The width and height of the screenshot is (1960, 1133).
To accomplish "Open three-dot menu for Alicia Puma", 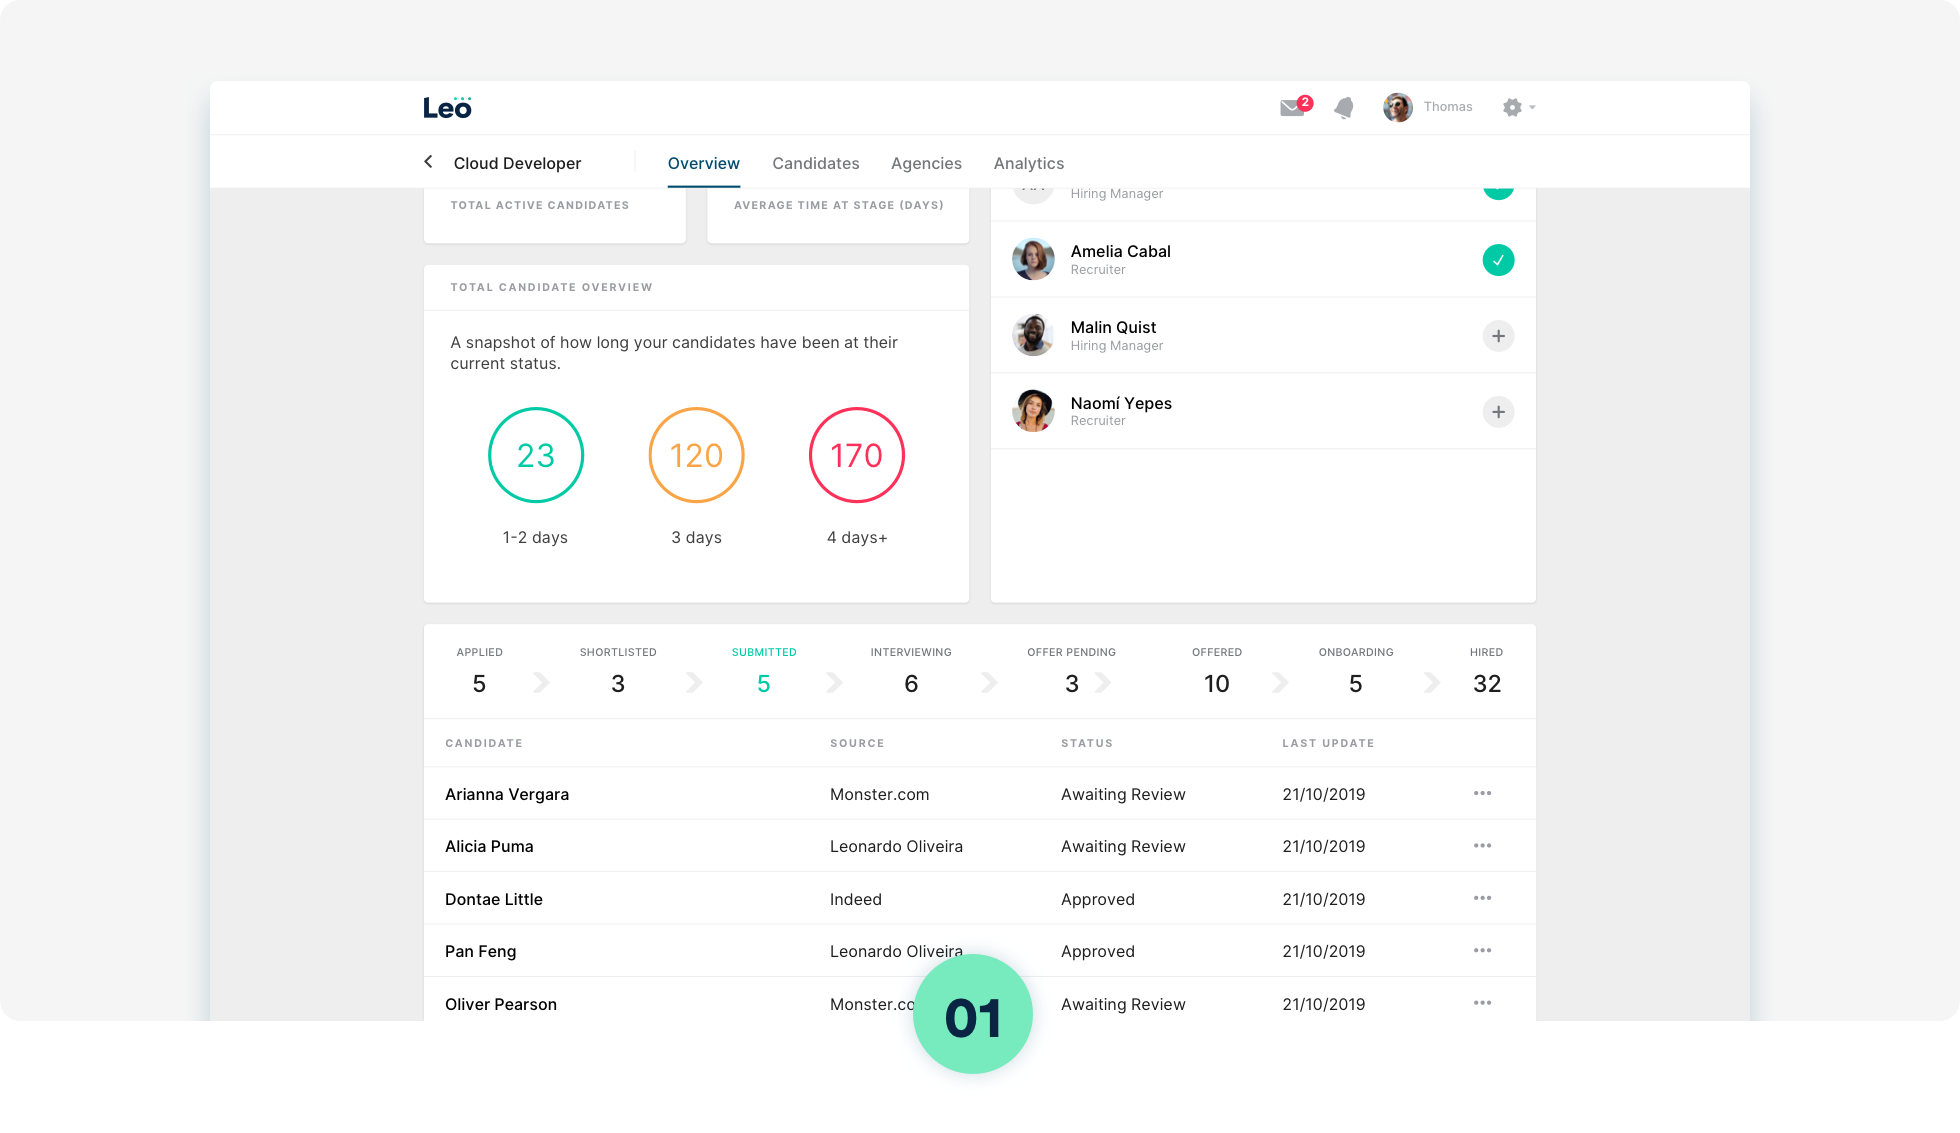I will pos(1482,846).
